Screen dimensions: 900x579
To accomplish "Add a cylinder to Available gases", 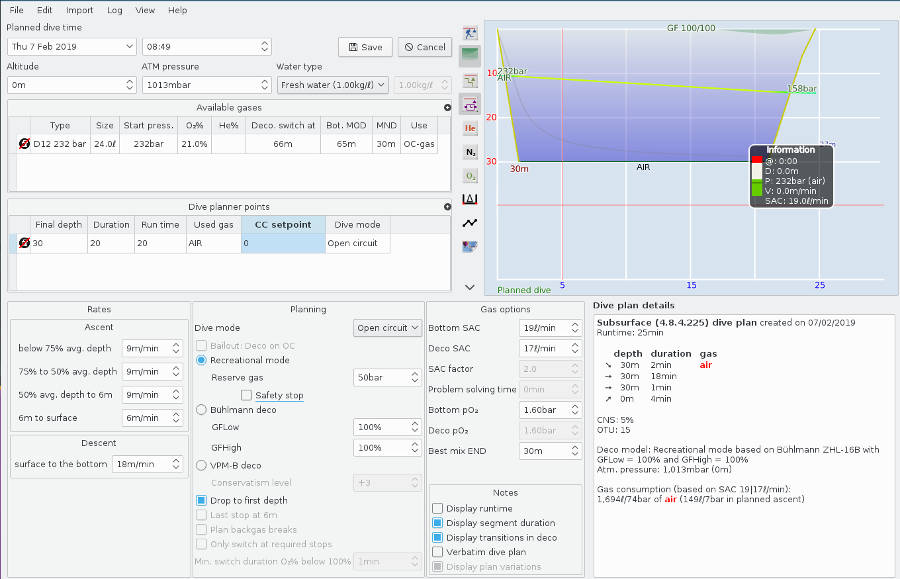I will click(x=447, y=107).
